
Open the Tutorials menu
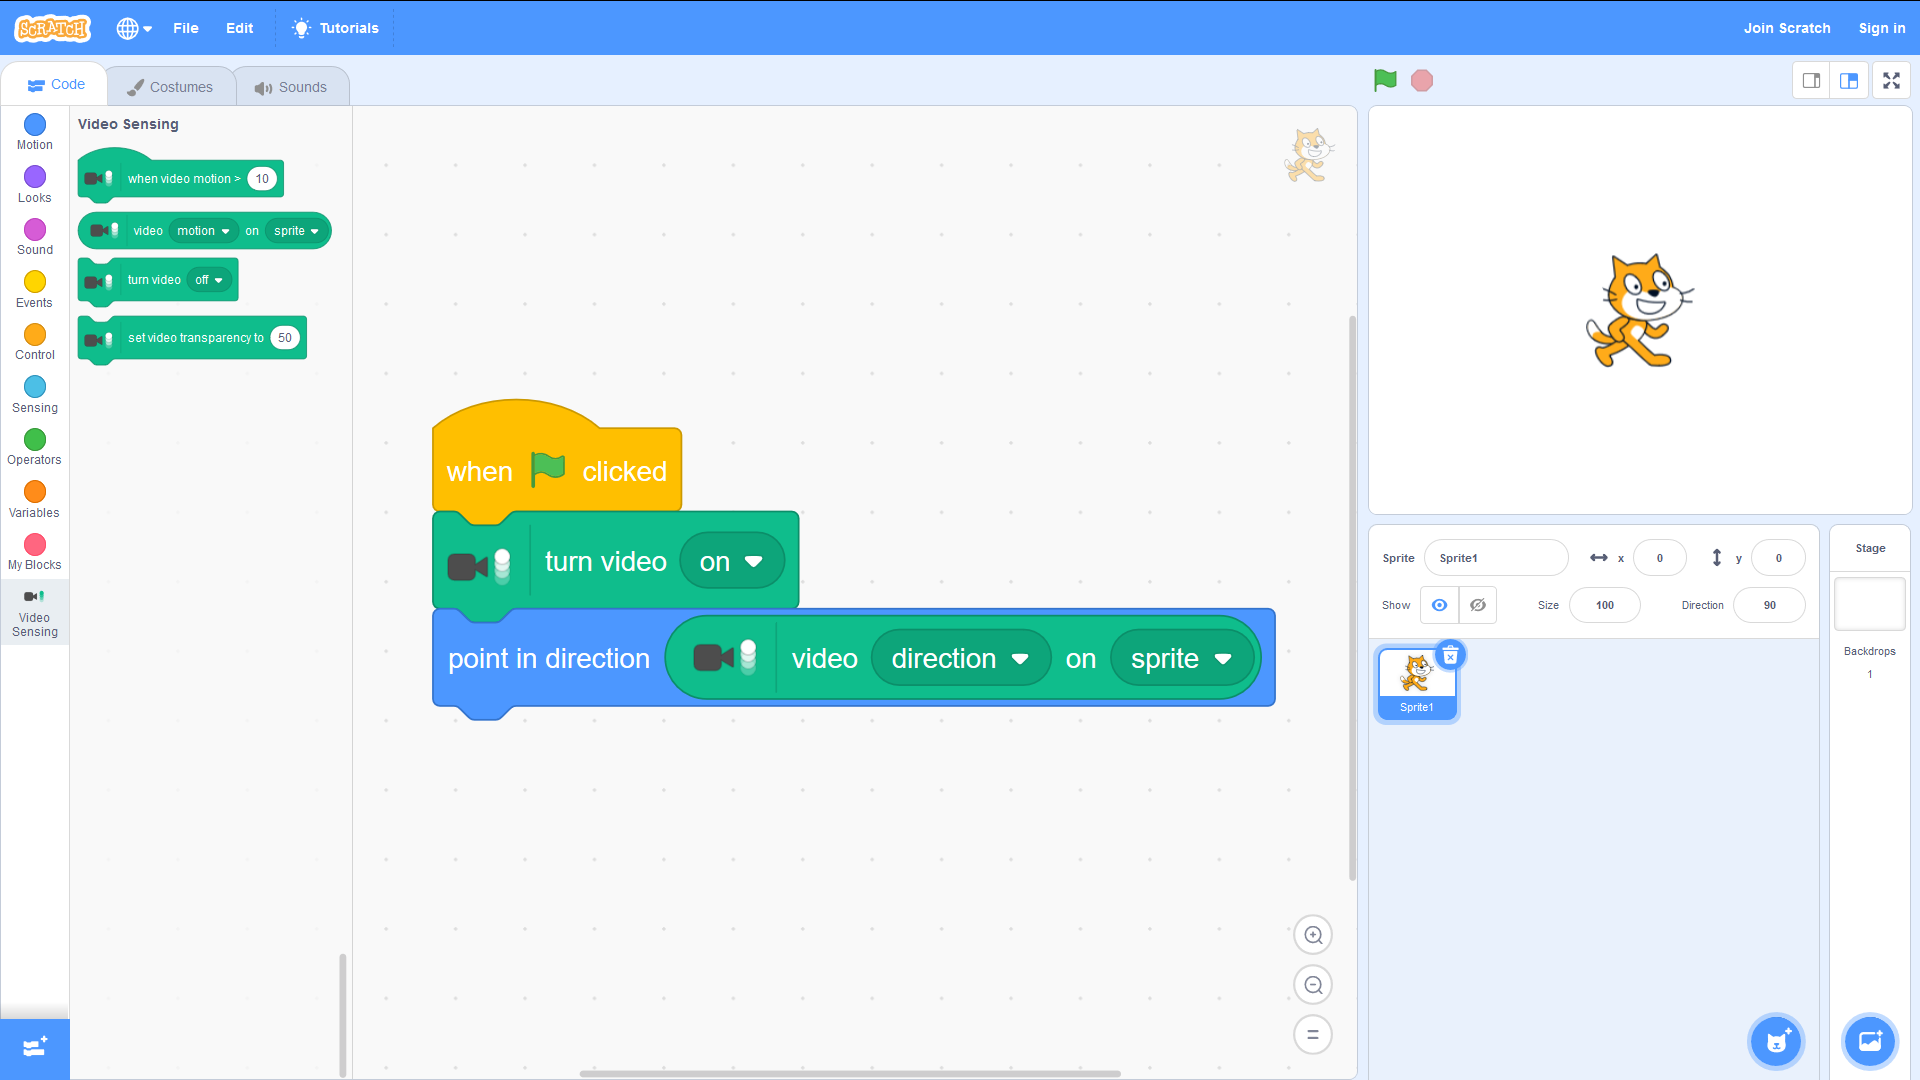click(334, 28)
